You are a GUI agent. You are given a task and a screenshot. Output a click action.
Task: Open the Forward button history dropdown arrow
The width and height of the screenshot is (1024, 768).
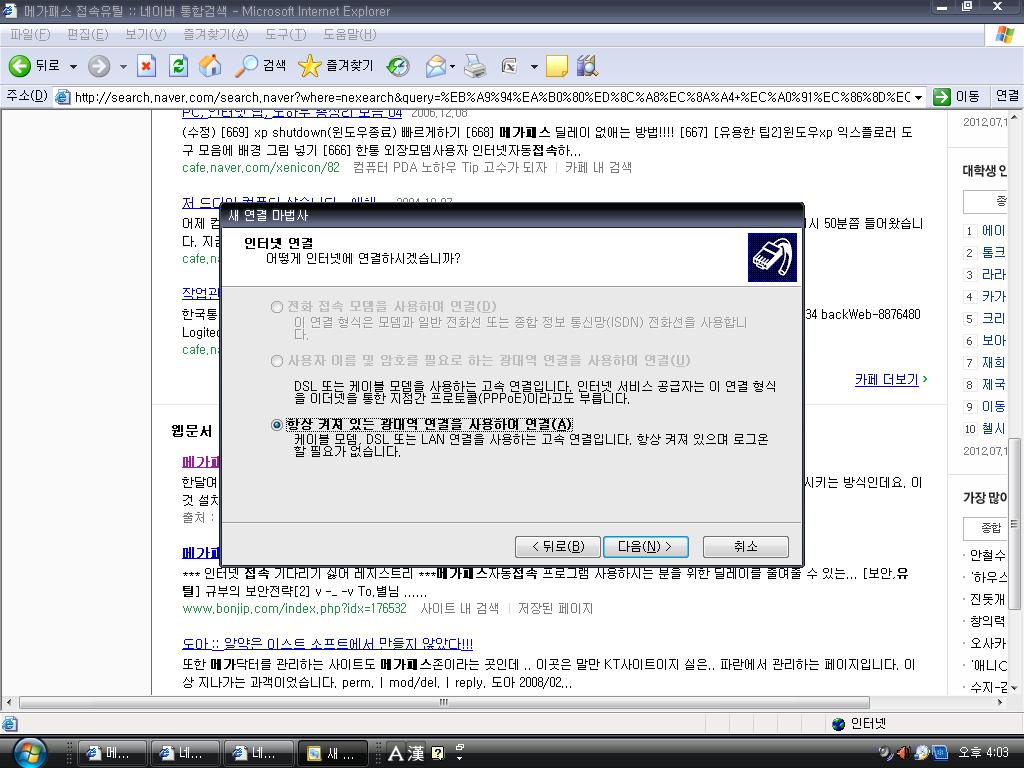123,66
